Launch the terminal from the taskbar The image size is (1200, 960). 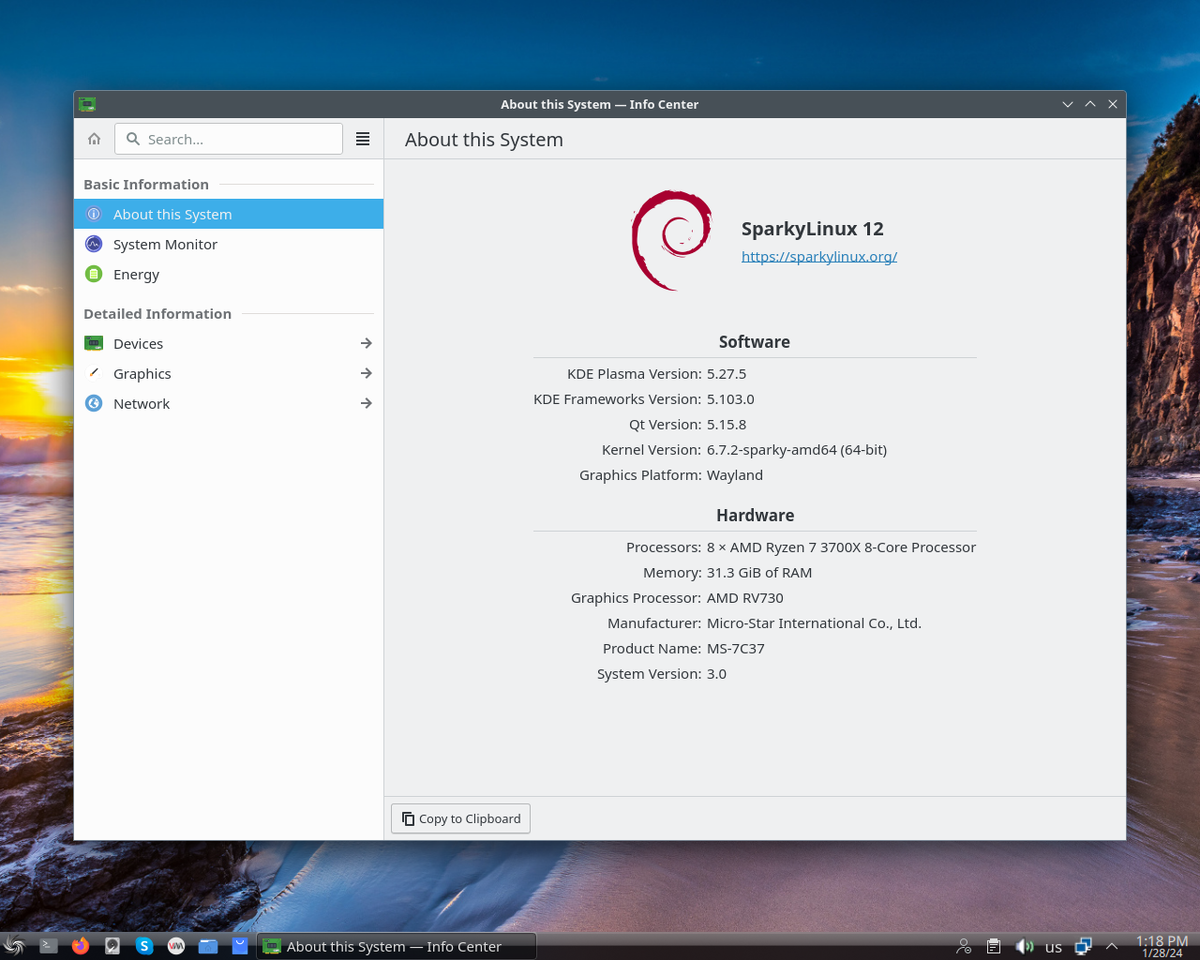pos(48,945)
